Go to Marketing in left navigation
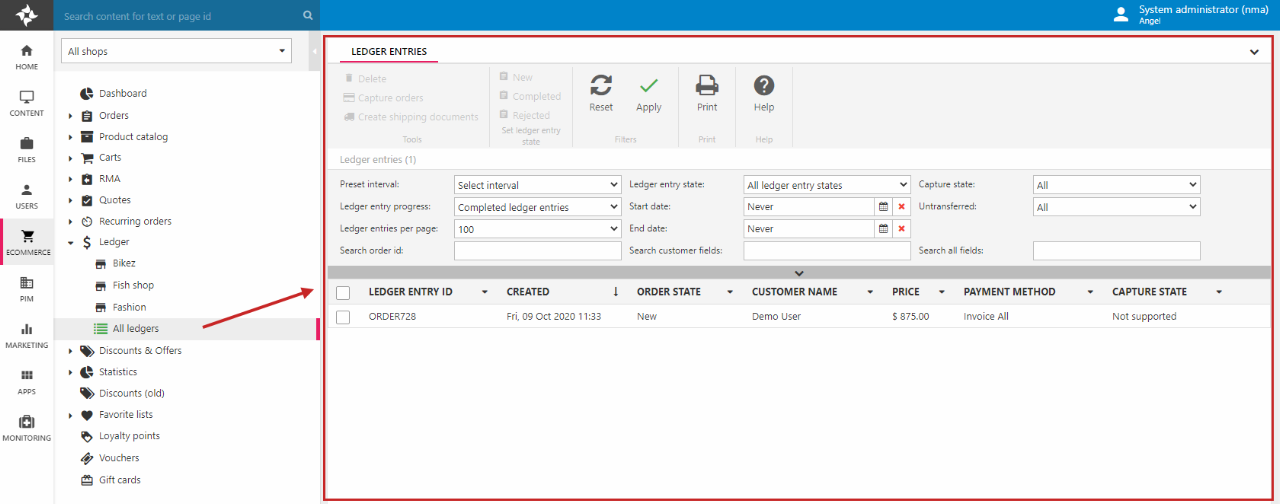This screenshot has width=1280, height=504. (27, 334)
